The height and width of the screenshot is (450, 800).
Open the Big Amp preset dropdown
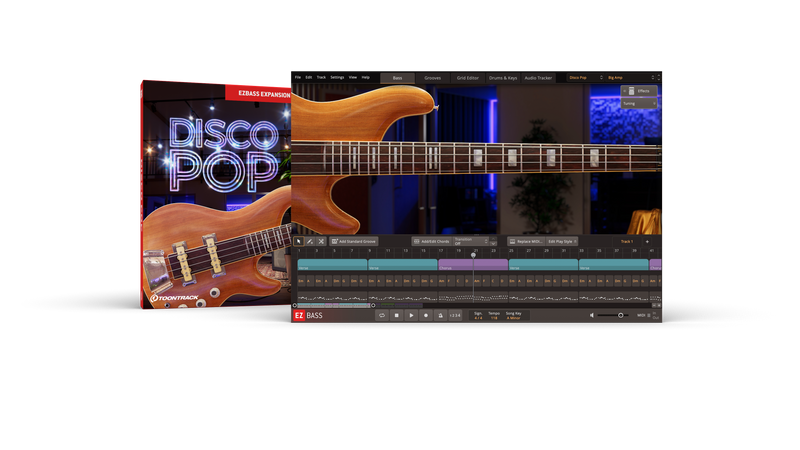point(630,78)
